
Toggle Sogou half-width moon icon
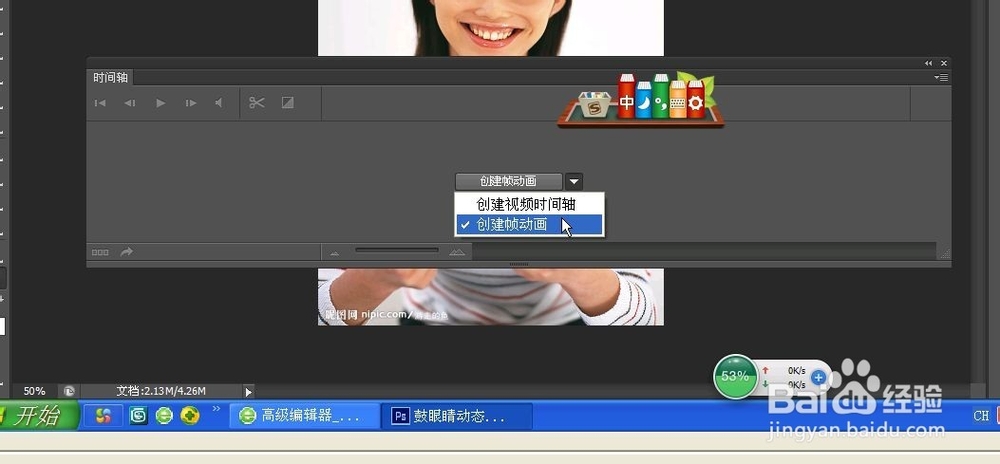click(644, 101)
